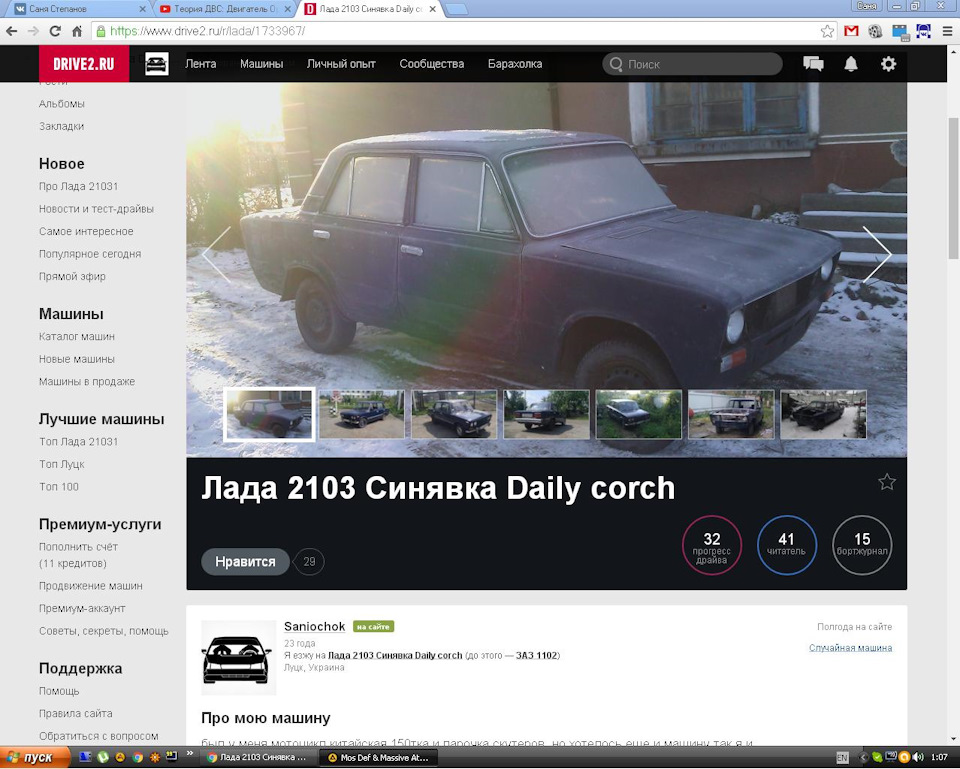Open Каталог машин sidebar link
960x769 pixels.
coord(77,336)
